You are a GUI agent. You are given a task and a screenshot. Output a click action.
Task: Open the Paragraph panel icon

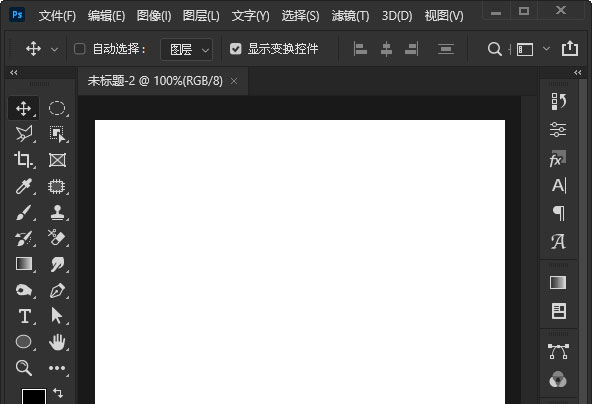pyautogui.click(x=559, y=213)
